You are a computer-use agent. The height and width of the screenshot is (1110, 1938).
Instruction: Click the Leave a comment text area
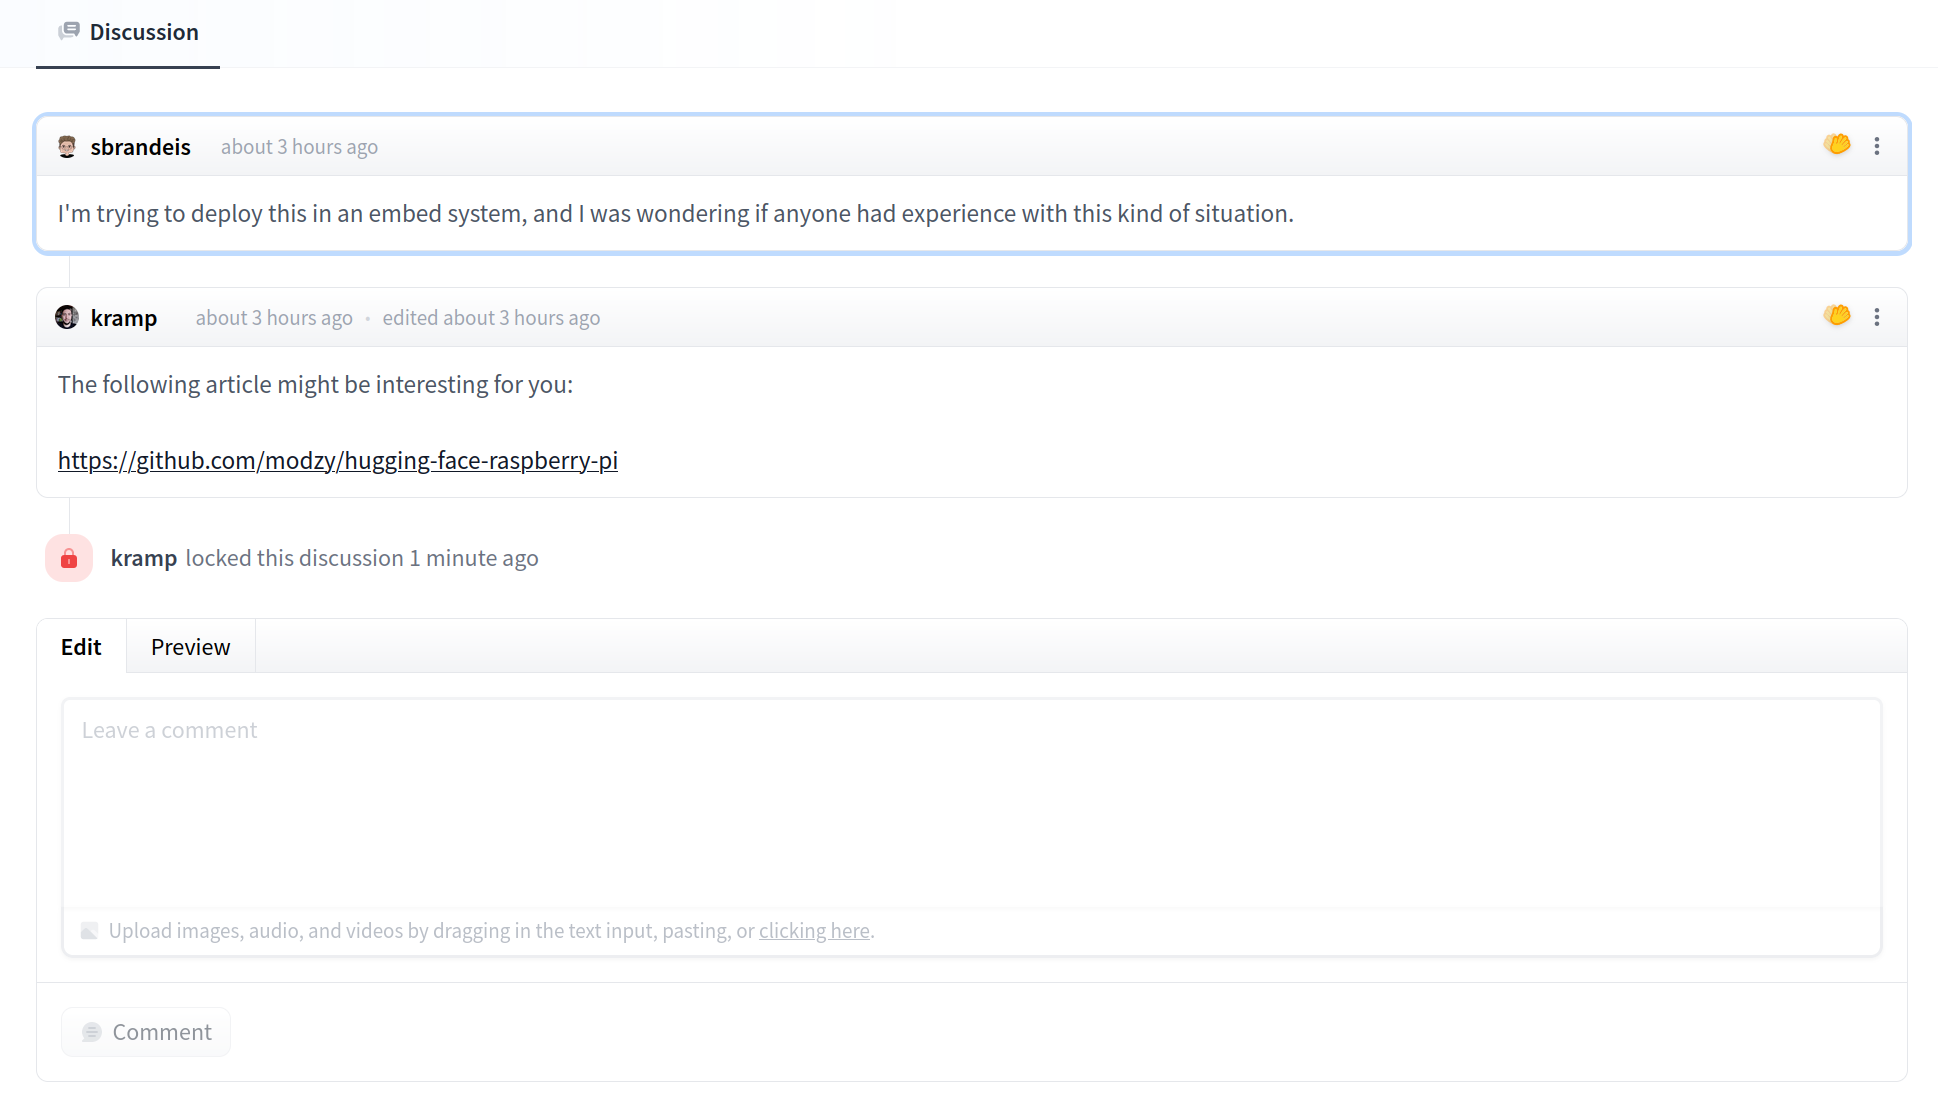coord(970,802)
